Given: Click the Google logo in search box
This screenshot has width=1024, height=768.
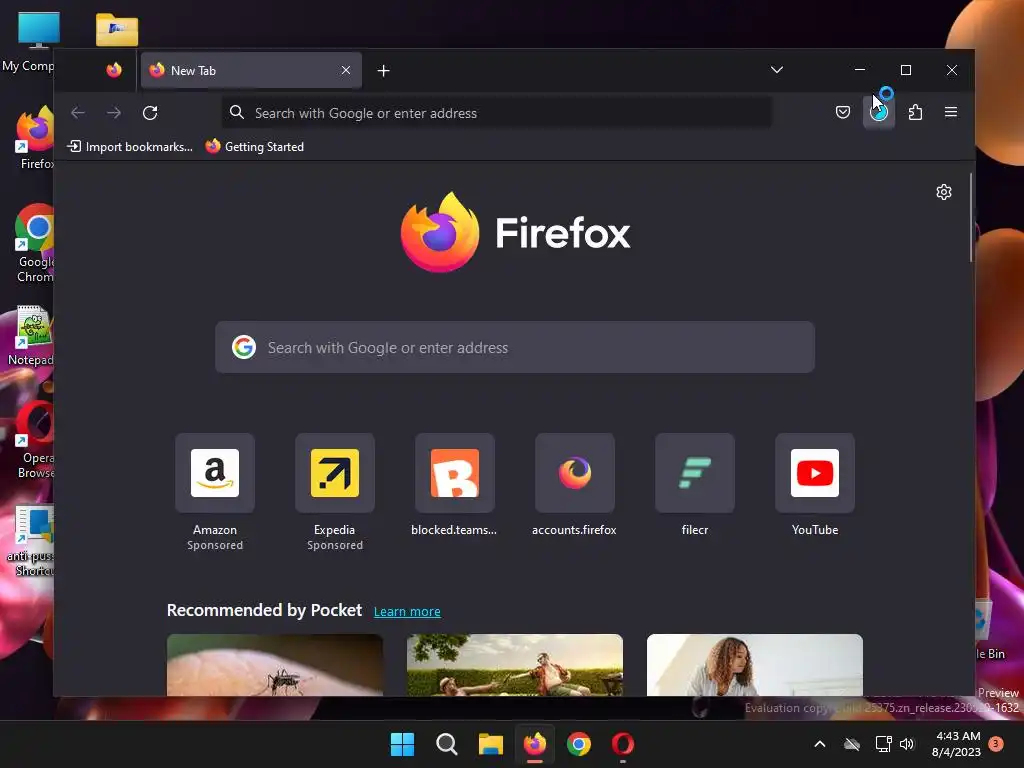Looking at the screenshot, I should (x=244, y=347).
